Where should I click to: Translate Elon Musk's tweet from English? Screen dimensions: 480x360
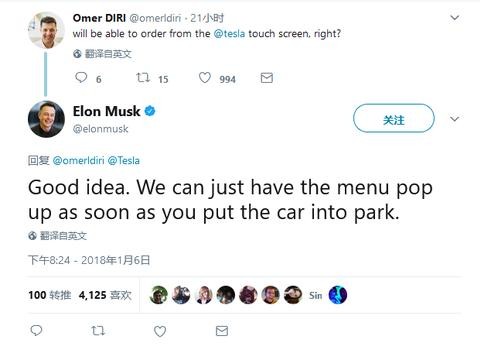point(57,236)
